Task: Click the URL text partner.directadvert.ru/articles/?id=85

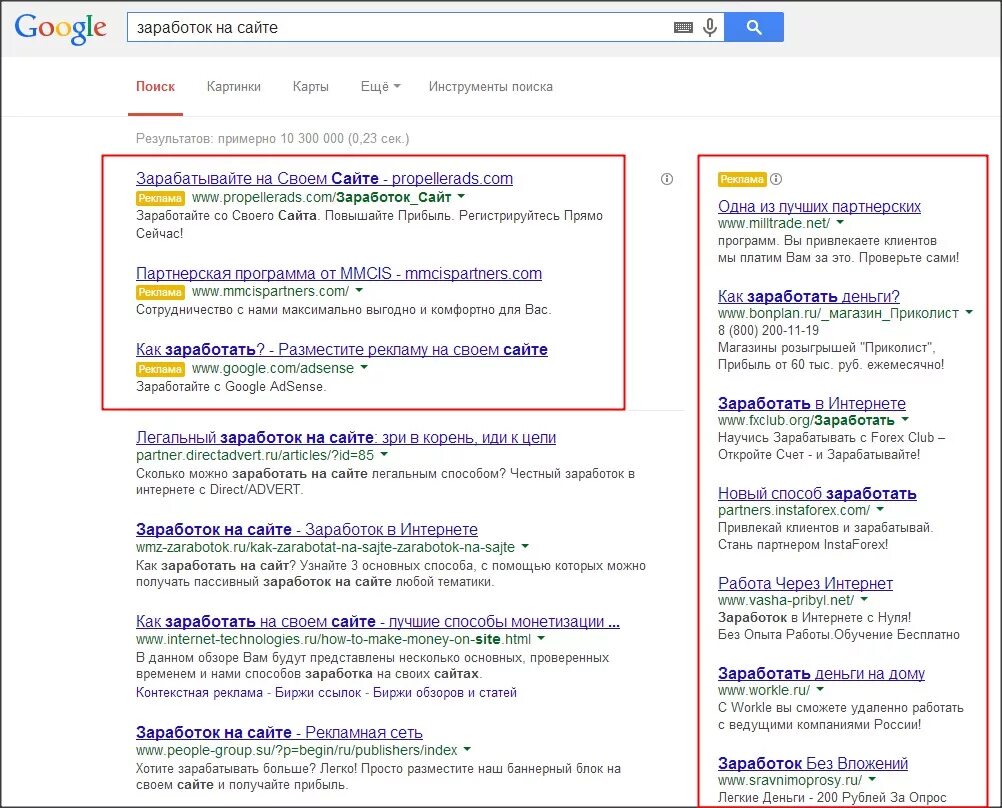Action: (255, 455)
